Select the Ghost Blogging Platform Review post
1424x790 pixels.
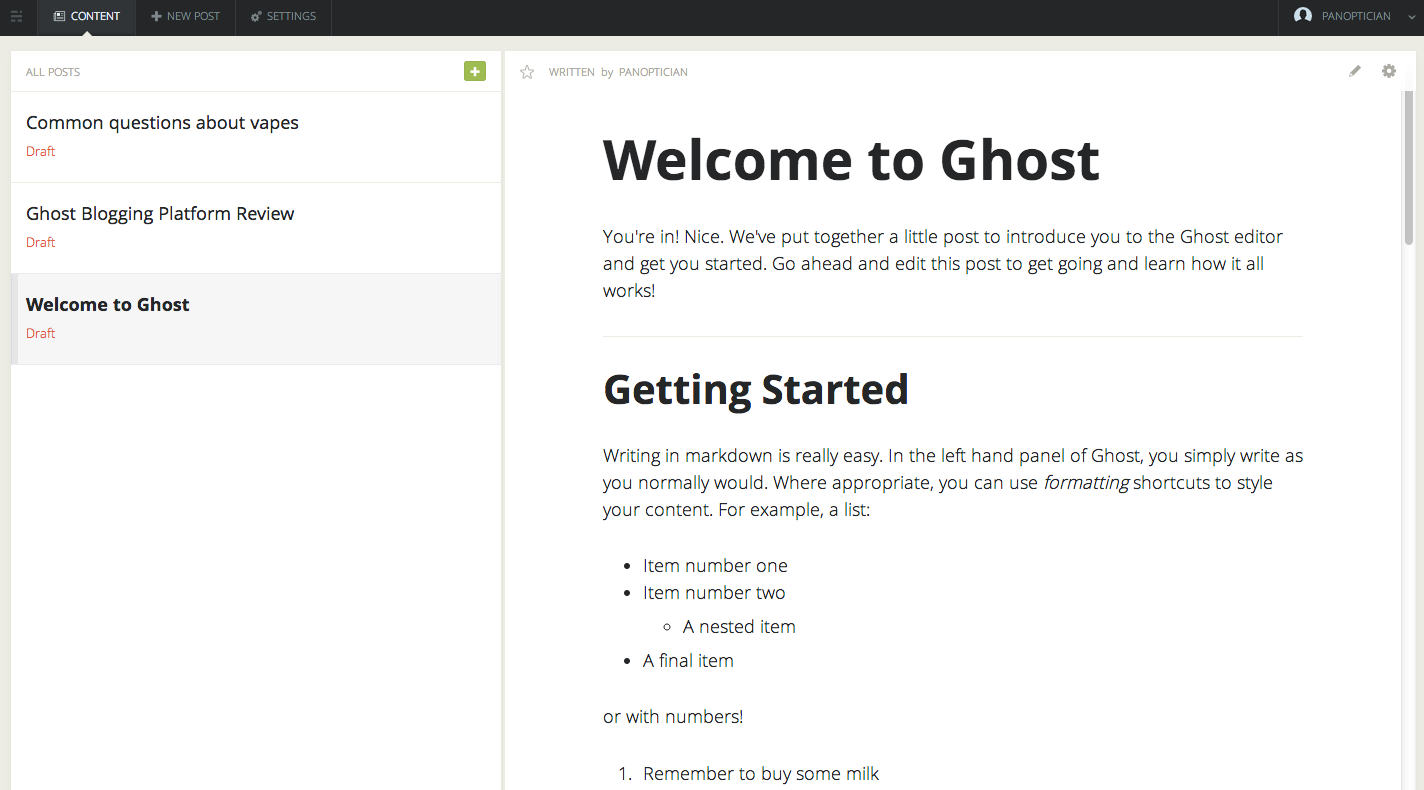256,228
